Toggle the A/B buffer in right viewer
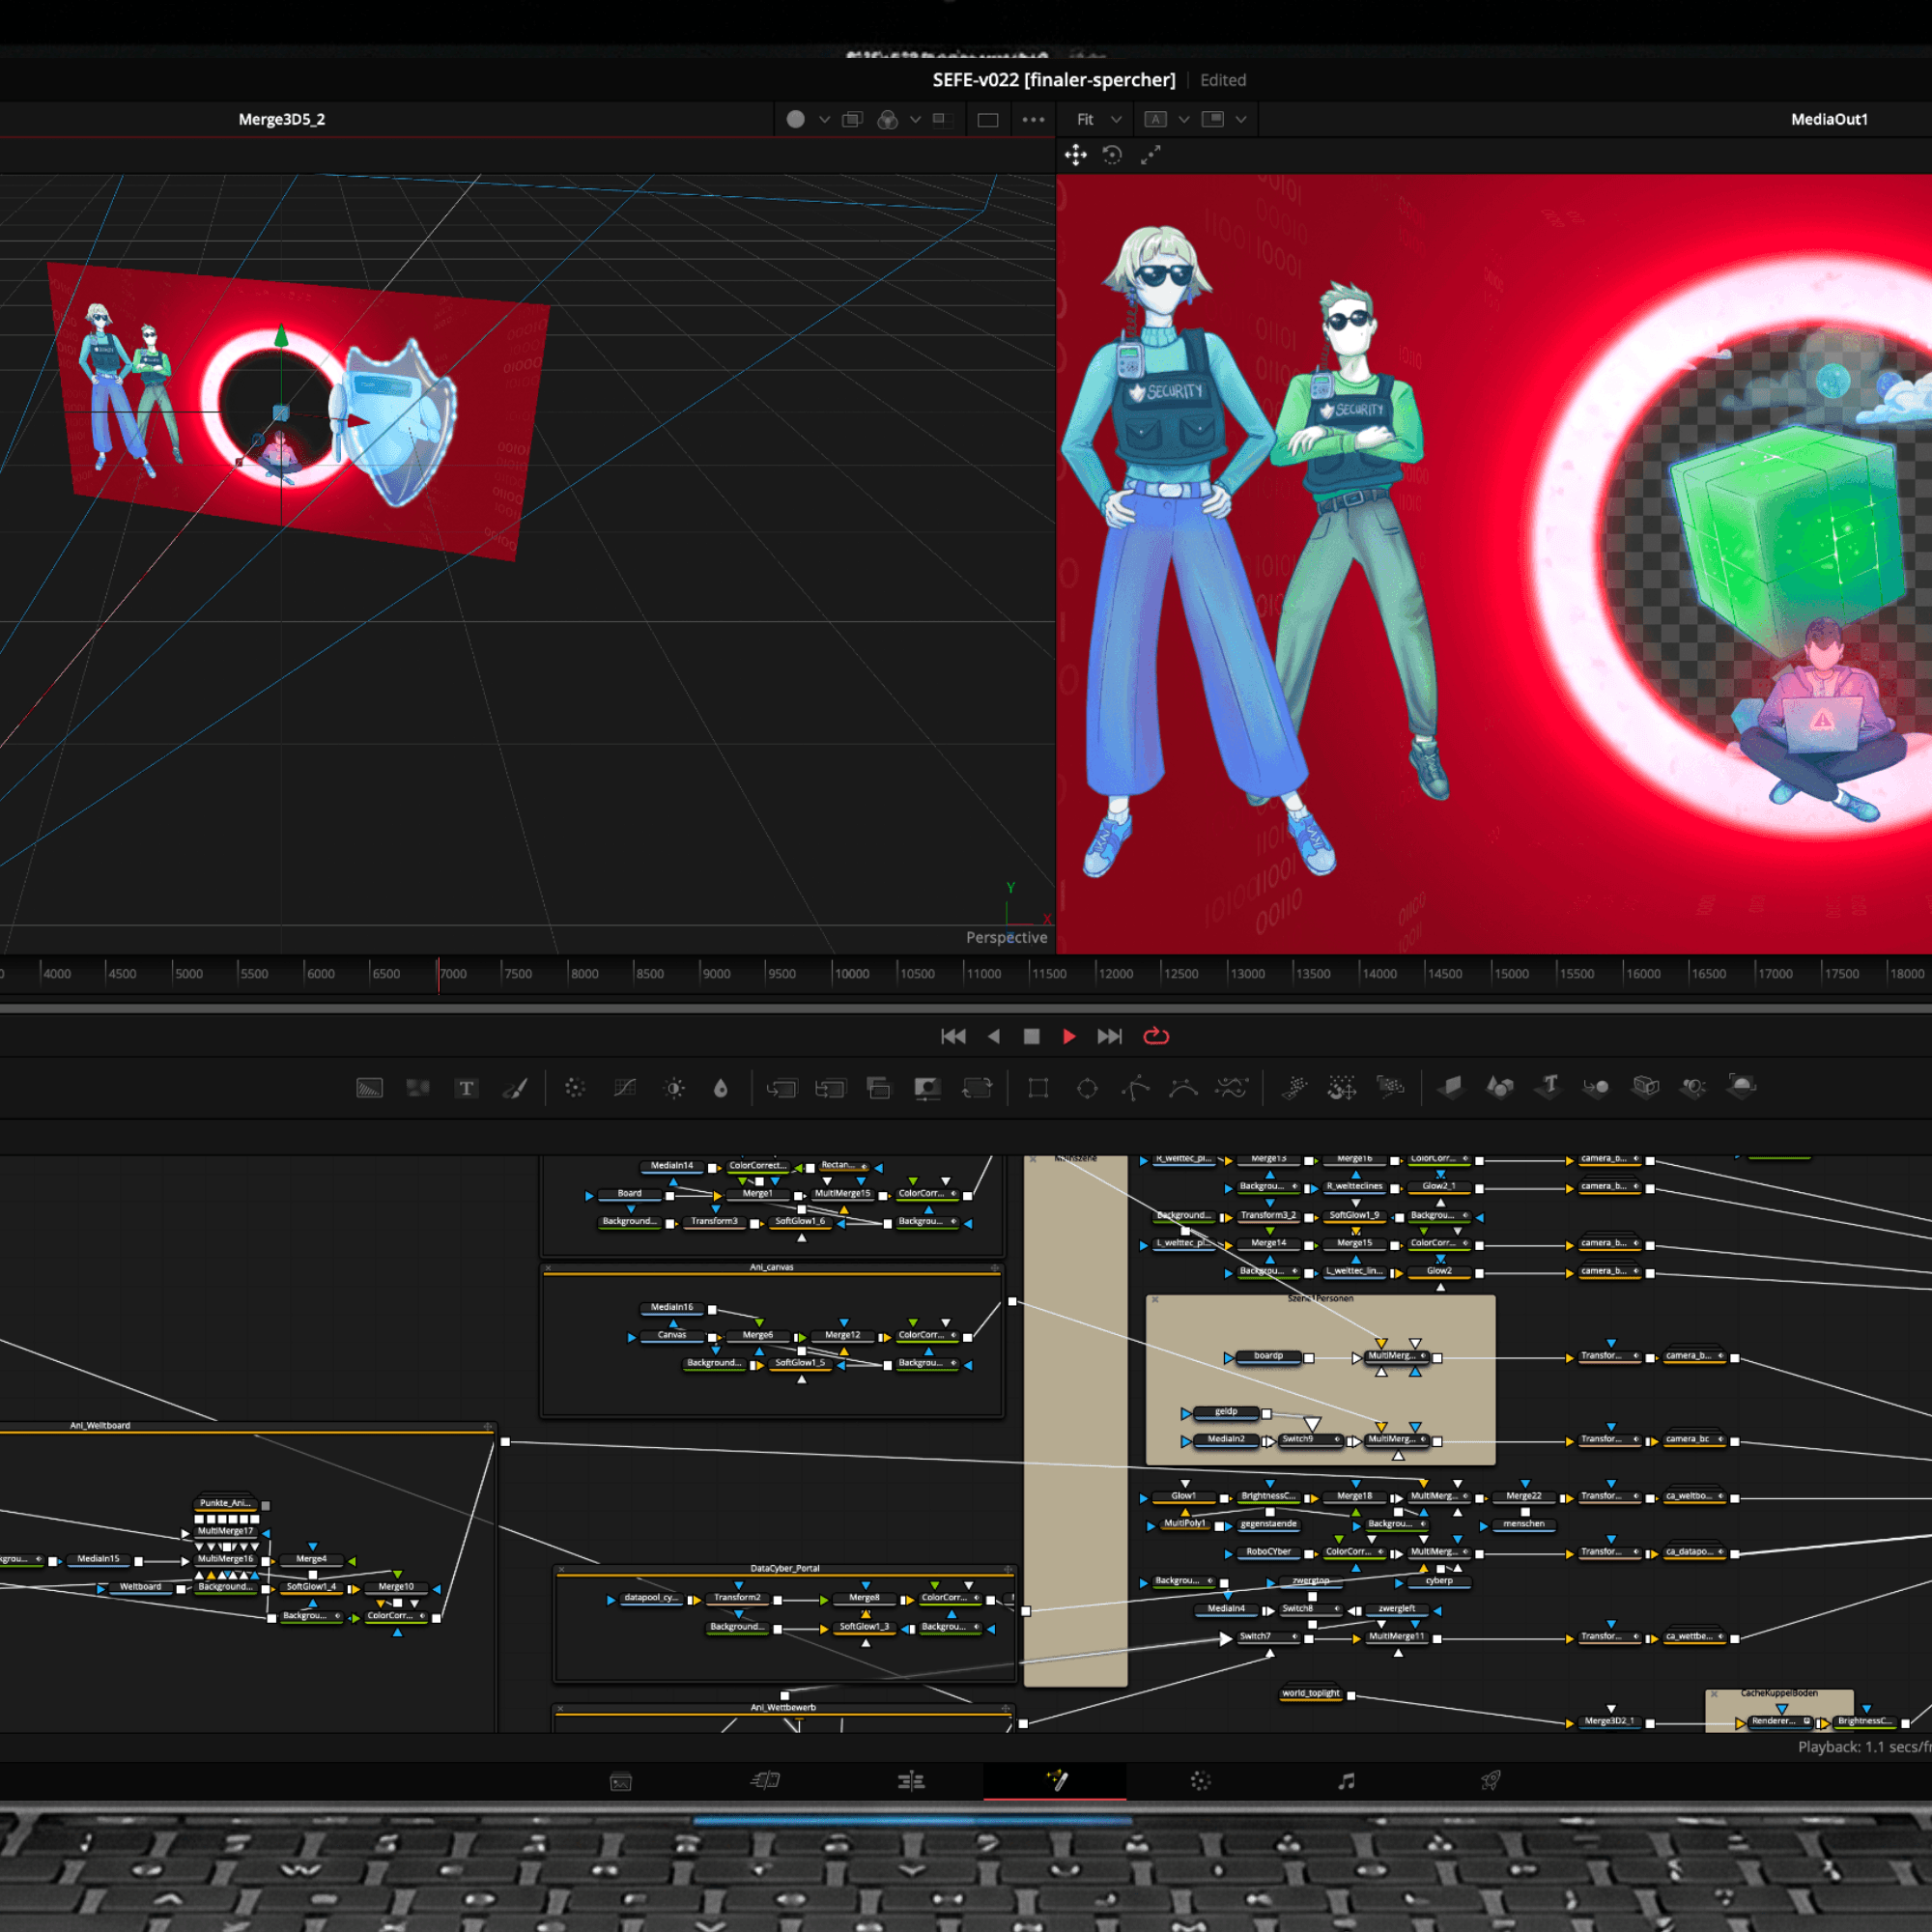1932x1932 pixels. tap(1157, 119)
